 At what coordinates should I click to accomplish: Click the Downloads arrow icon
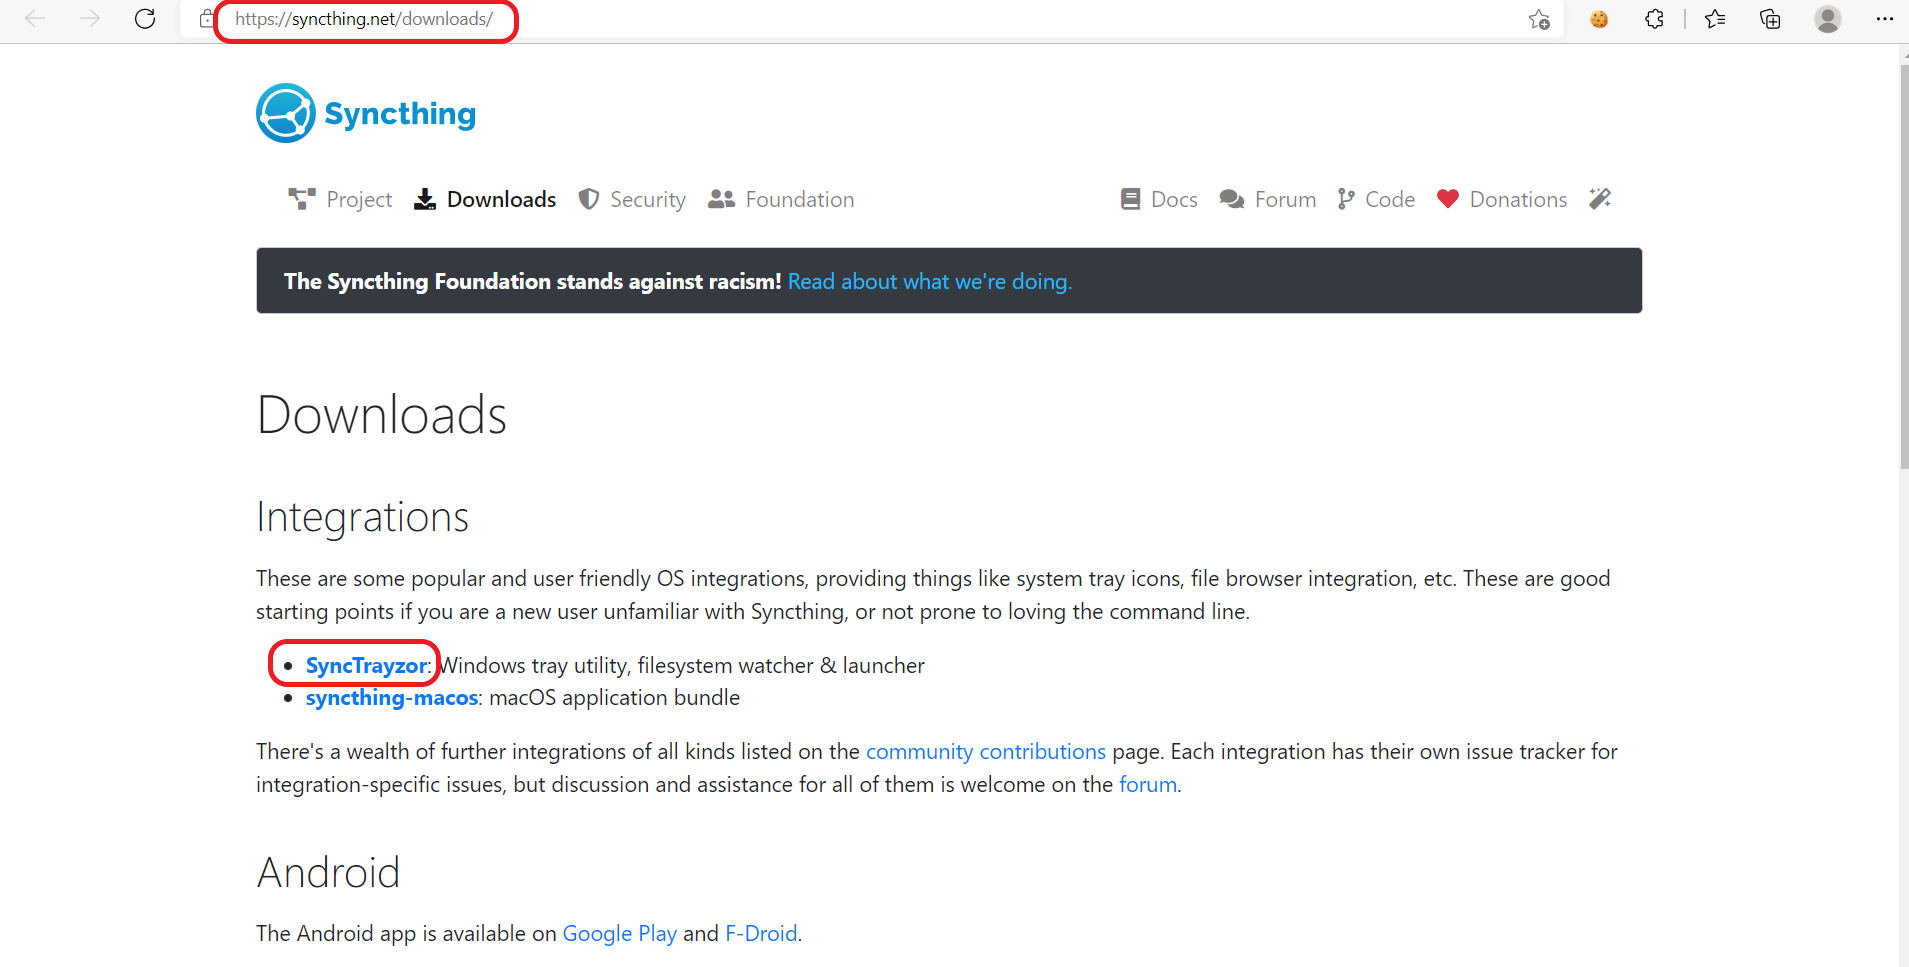click(425, 199)
